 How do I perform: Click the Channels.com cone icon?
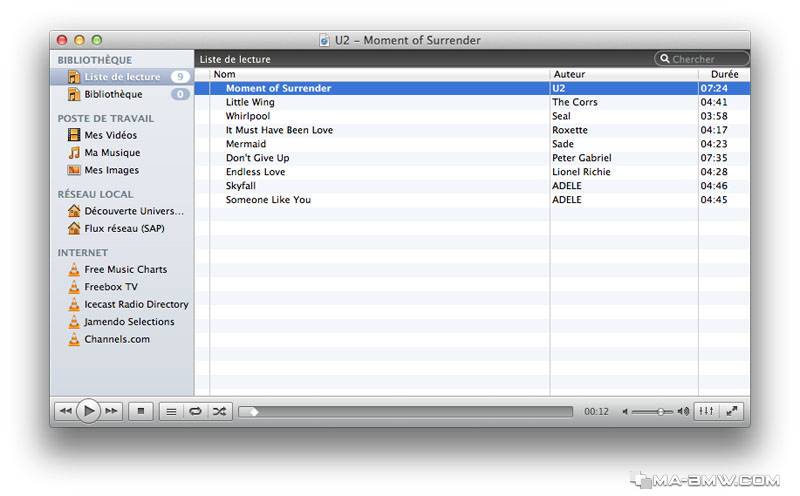[74, 339]
